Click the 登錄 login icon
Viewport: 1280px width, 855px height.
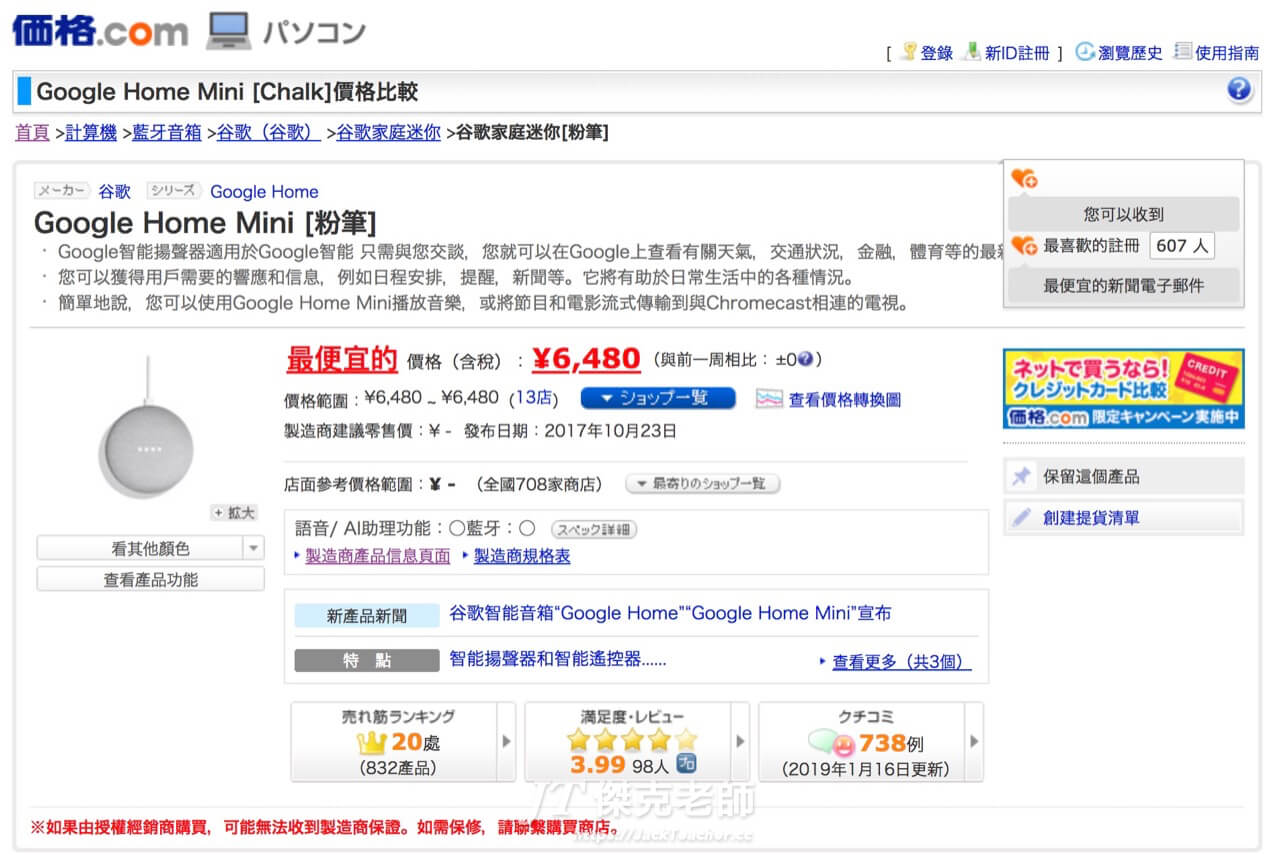[909, 52]
